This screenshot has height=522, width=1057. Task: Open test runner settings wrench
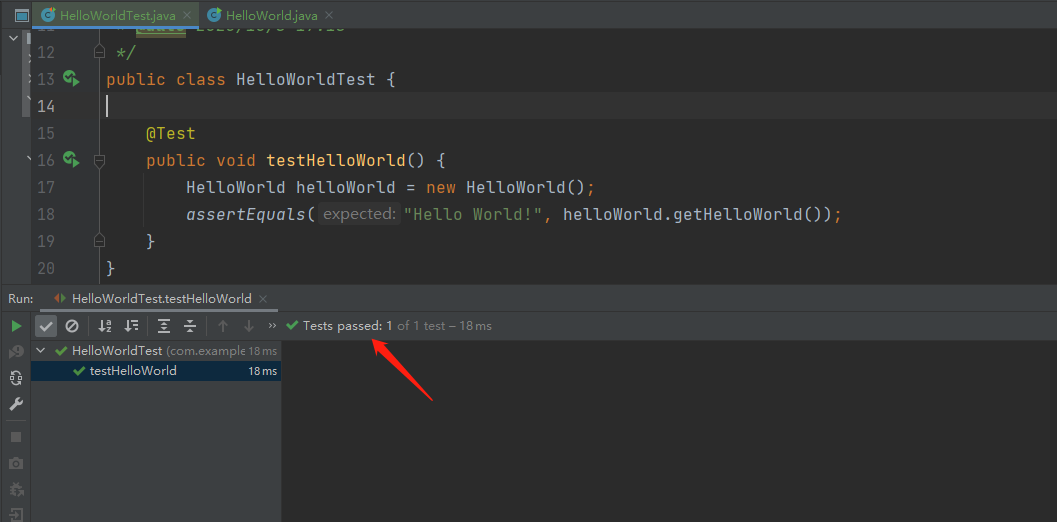[16, 404]
